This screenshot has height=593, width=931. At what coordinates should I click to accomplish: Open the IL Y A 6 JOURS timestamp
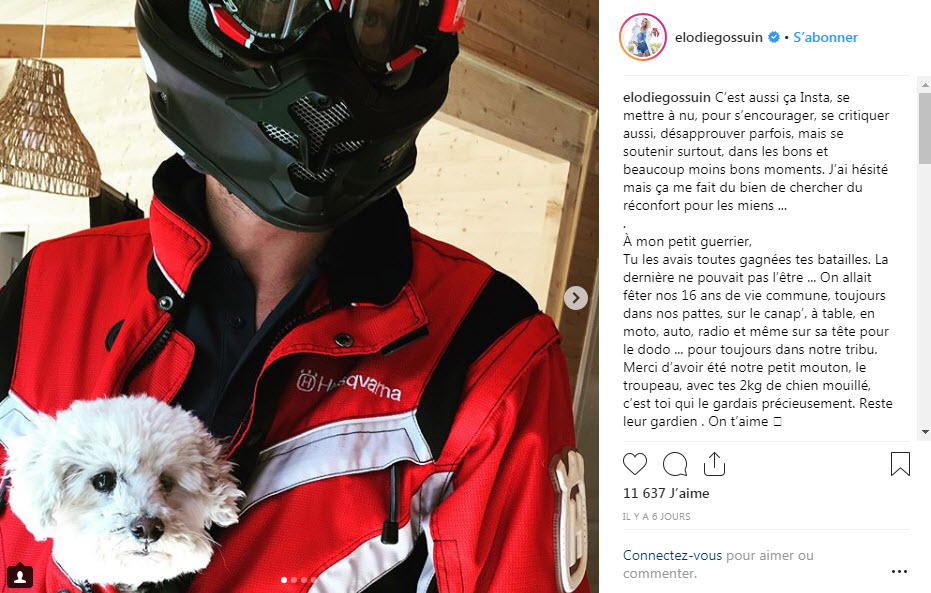pos(656,516)
